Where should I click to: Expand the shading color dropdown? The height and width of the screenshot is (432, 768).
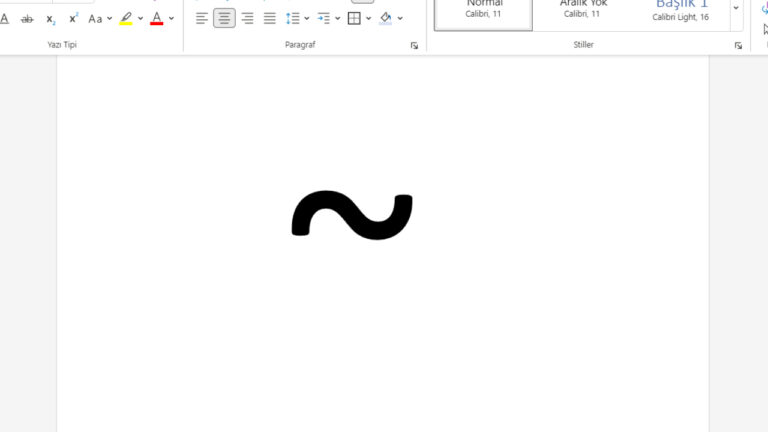[400, 18]
